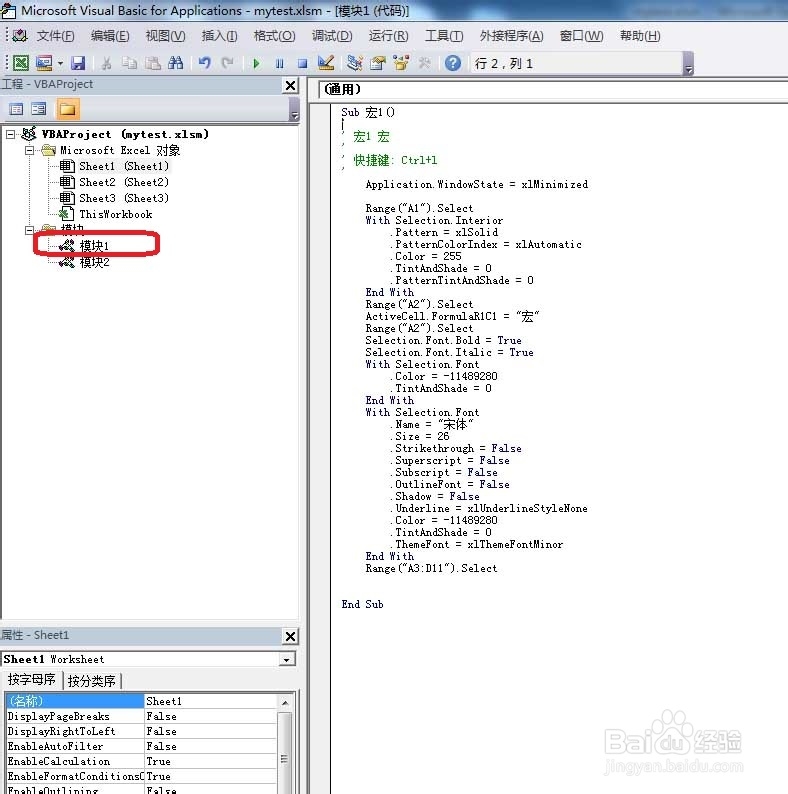Click the Break pause icon

[280, 63]
